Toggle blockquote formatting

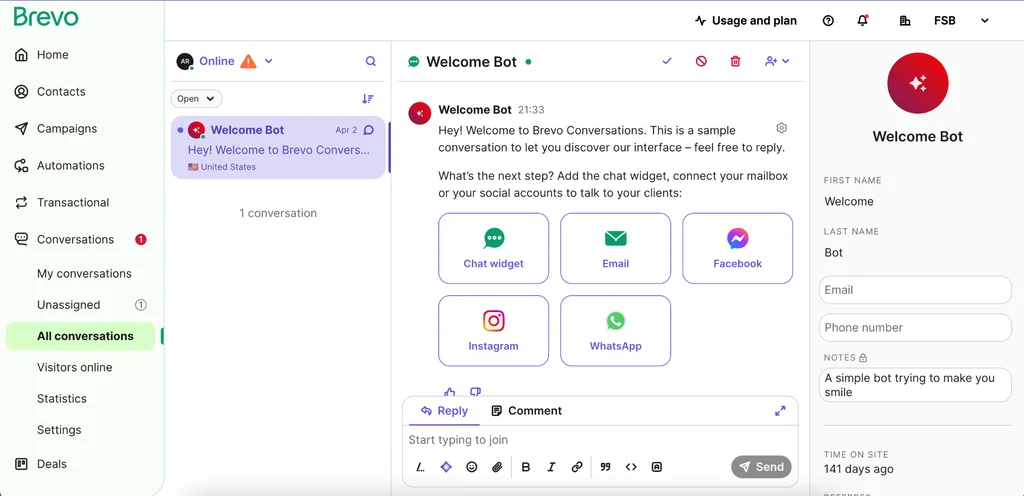605,467
